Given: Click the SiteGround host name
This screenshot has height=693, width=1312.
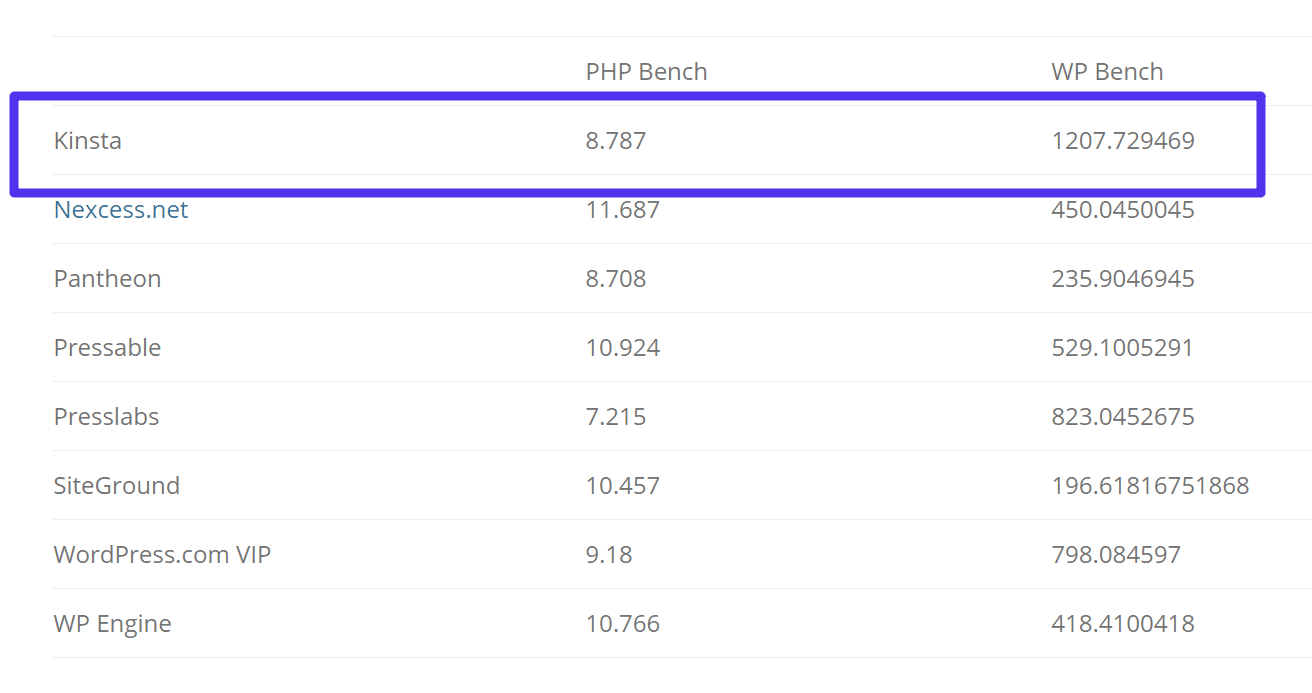Looking at the screenshot, I should (117, 486).
